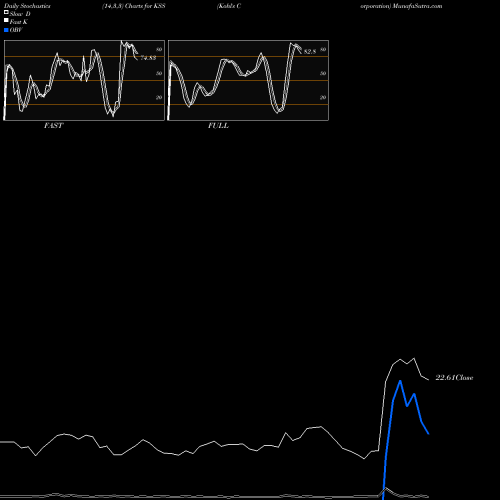Click the '22.61Close' price label
This screenshot has height=500, width=500.
pos(454,378)
